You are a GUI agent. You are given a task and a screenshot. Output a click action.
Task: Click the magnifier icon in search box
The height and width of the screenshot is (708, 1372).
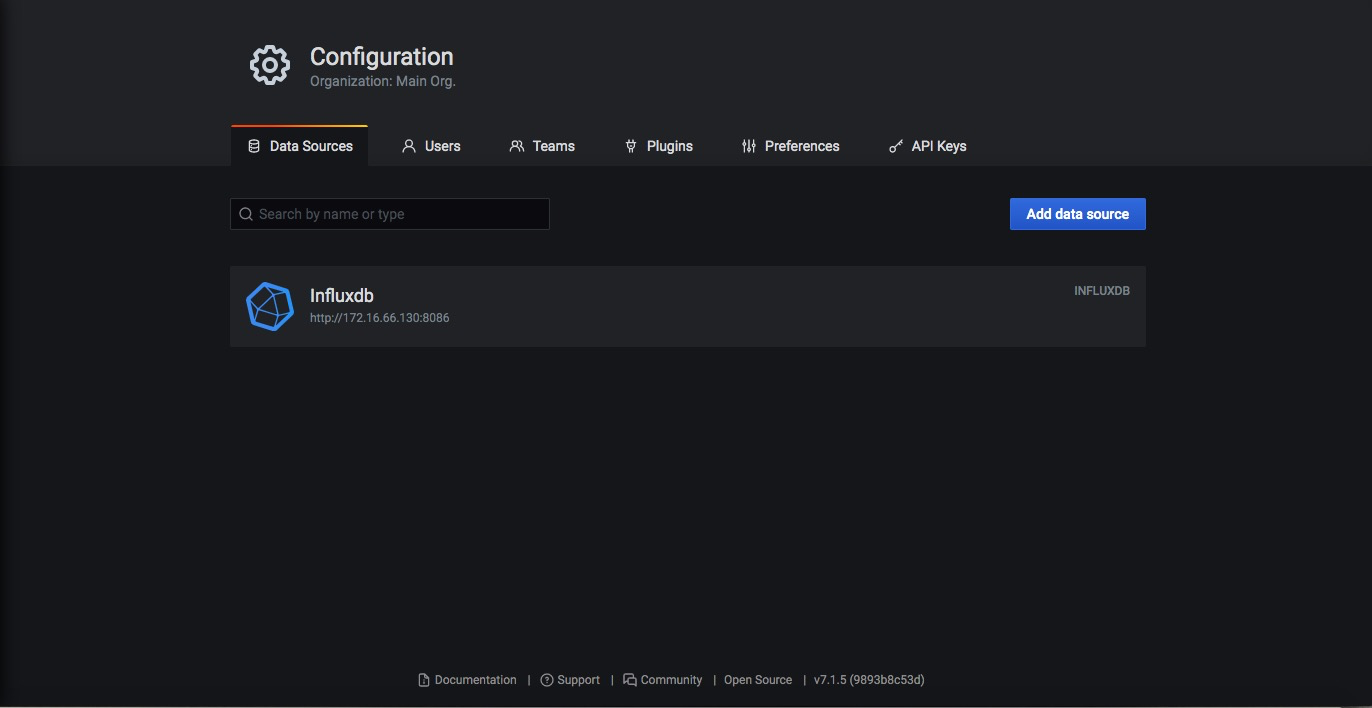[246, 214]
